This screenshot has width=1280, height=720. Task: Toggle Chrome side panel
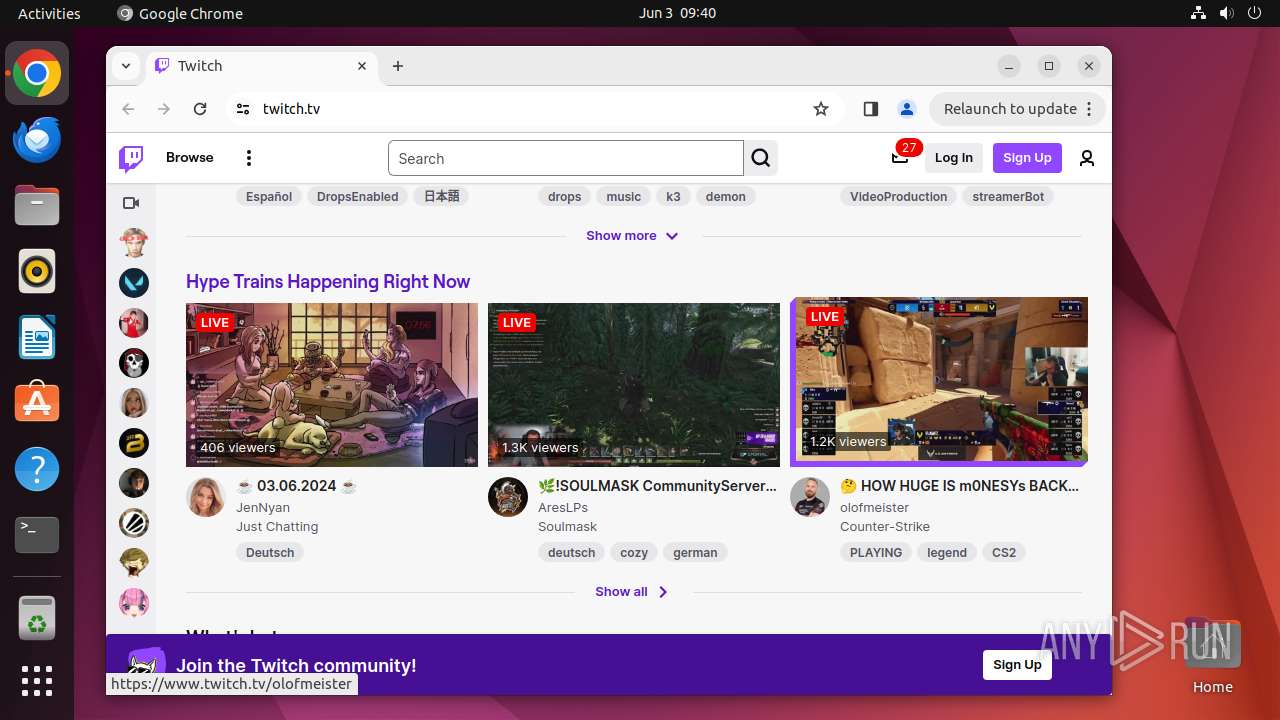point(870,109)
